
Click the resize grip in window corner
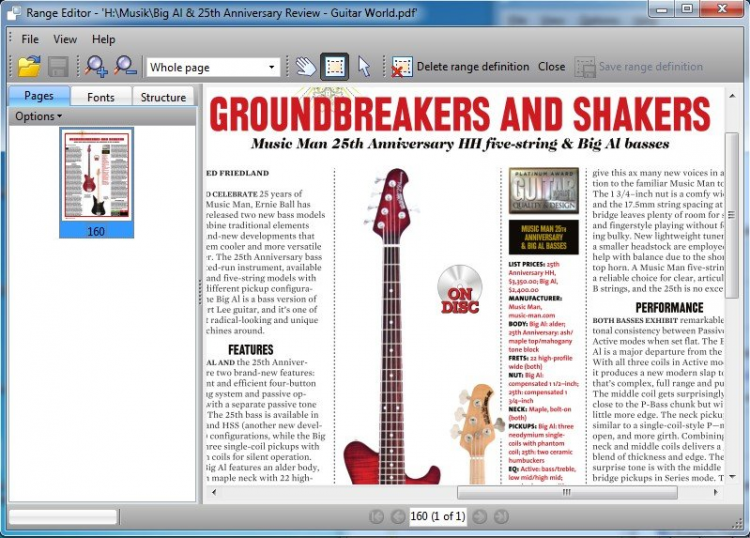737,524
